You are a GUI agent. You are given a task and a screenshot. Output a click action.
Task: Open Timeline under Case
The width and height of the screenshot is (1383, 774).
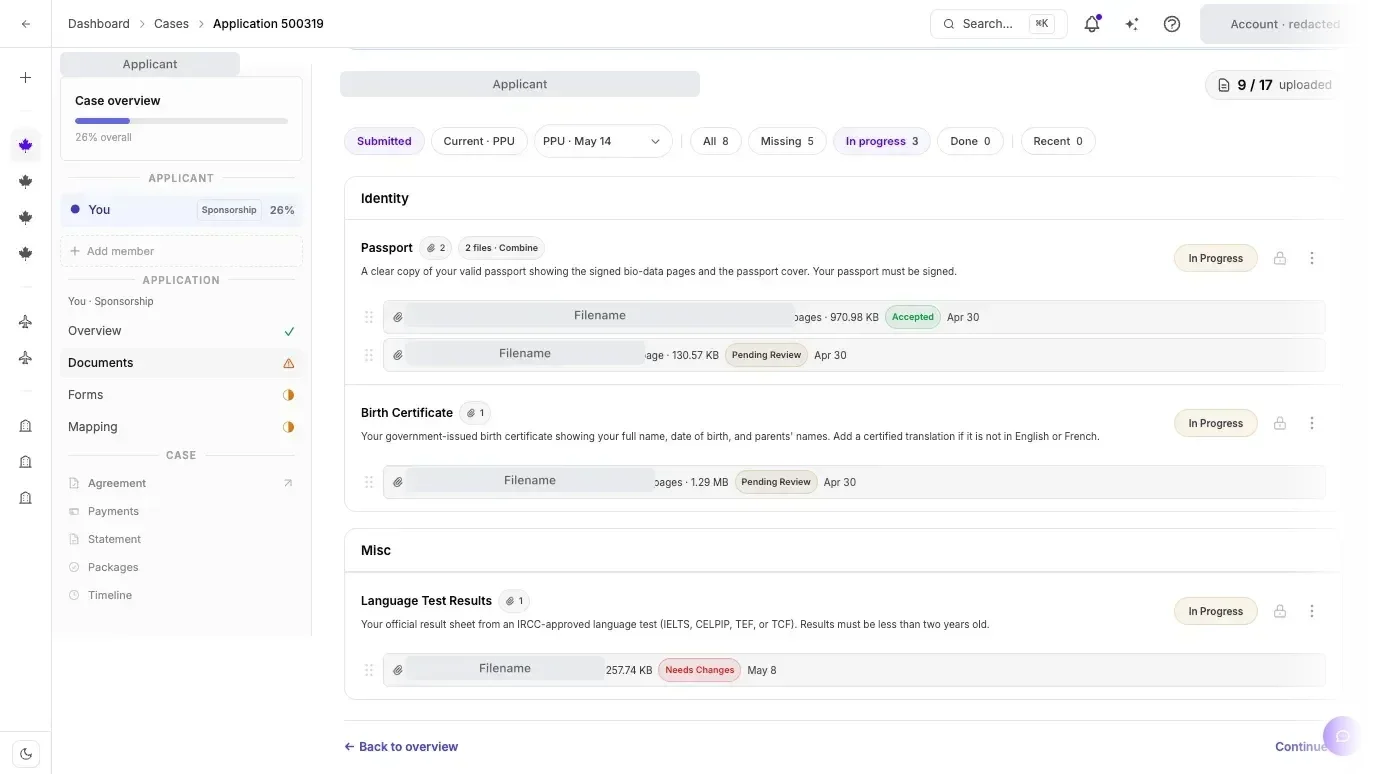[x=110, y=595]
